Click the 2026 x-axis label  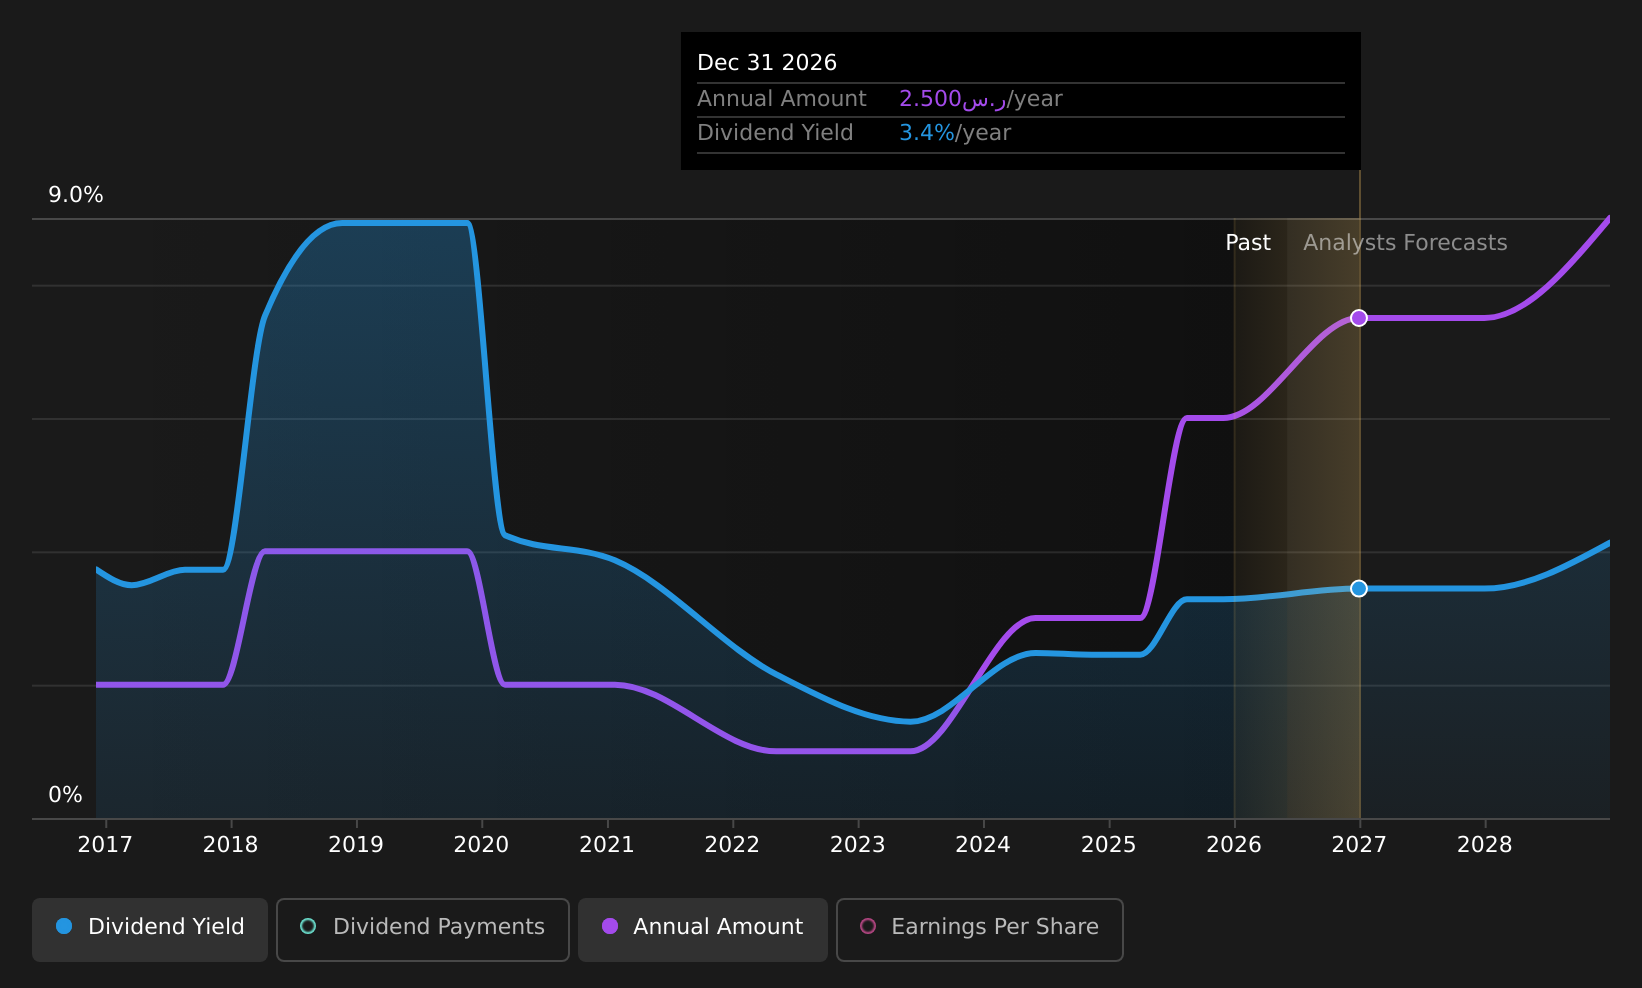[1234, 845]
